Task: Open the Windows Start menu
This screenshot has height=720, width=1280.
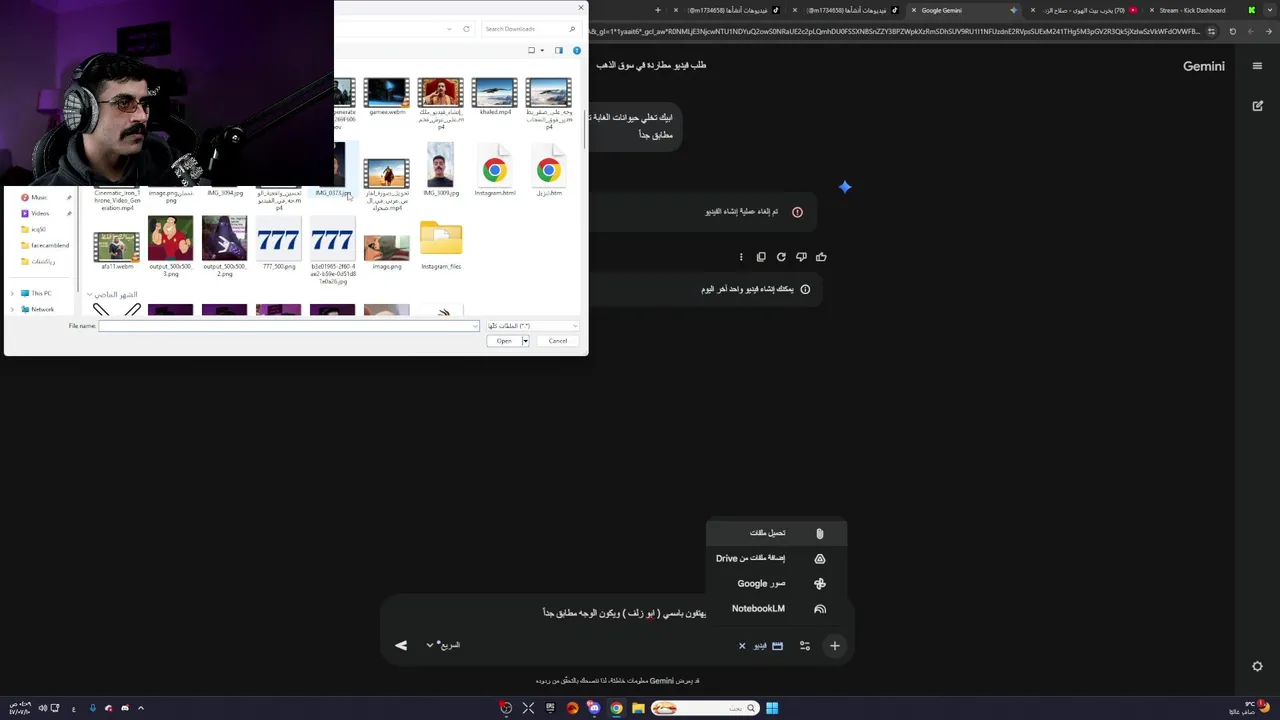Action: coord(772,708)
